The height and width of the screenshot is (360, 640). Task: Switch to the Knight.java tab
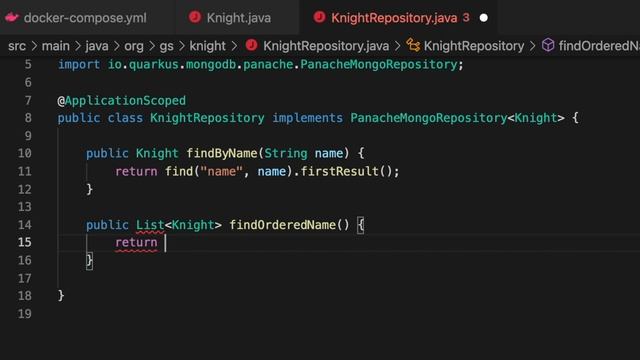(x=238, y=18)
